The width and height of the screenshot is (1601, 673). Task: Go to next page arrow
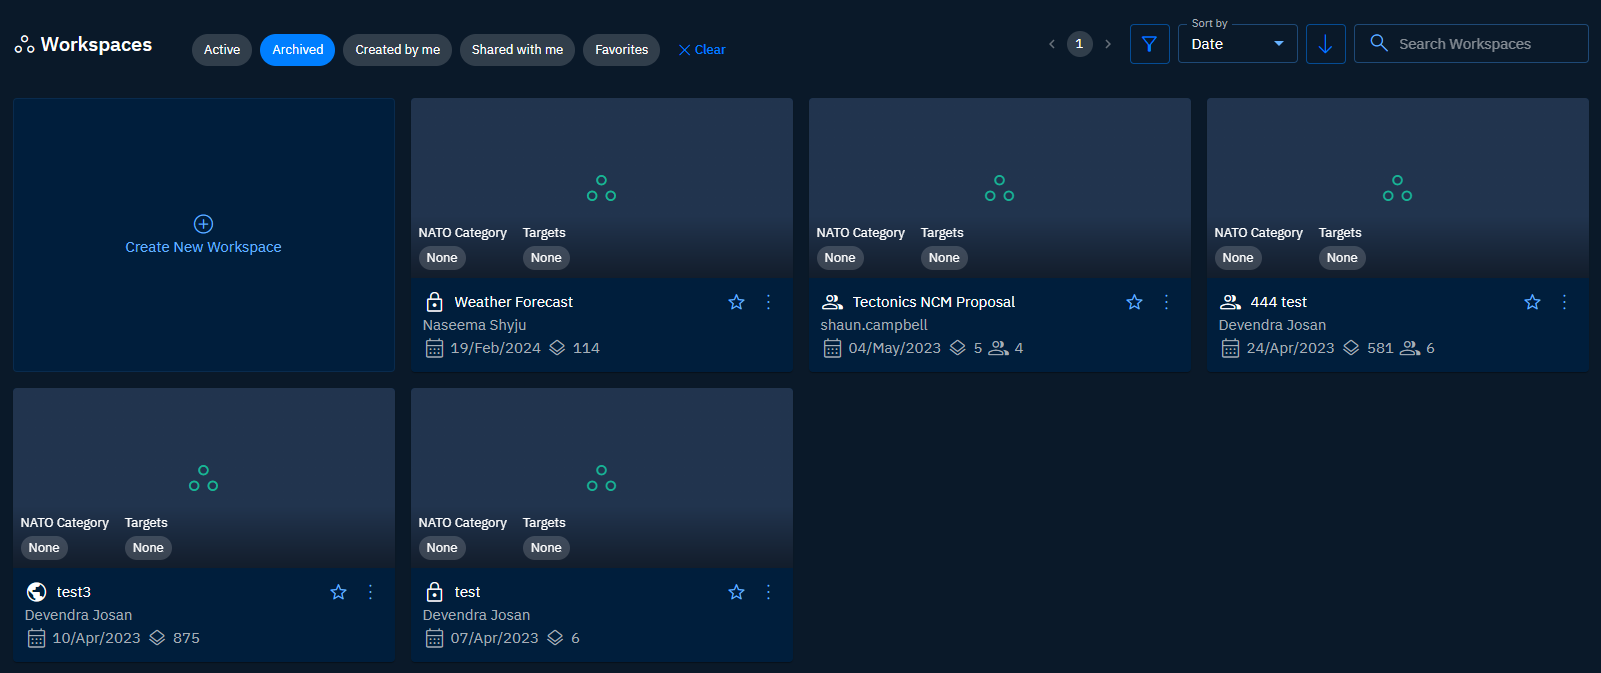(1108, 44)
